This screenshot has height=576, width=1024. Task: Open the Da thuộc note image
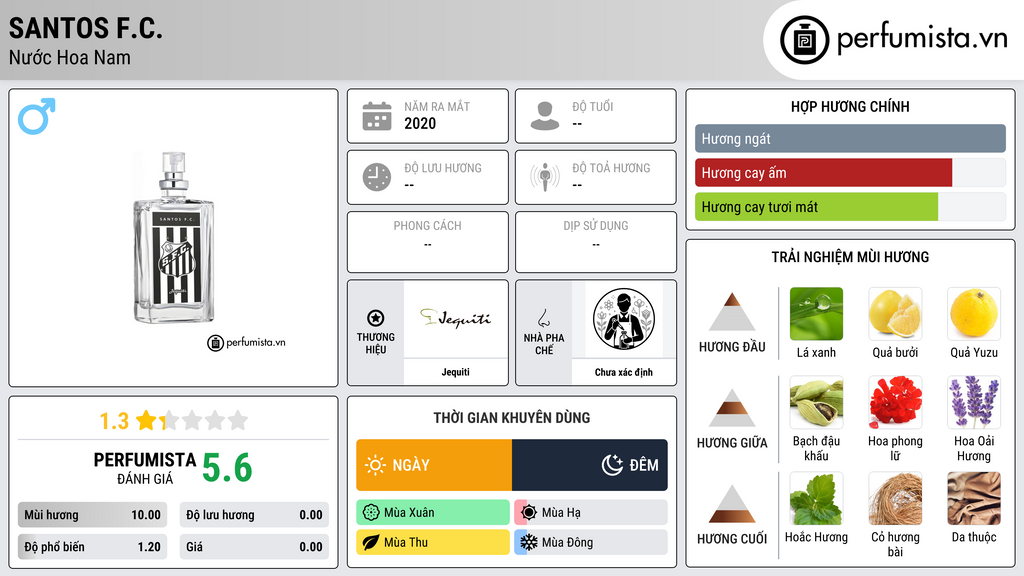(974, 499)
